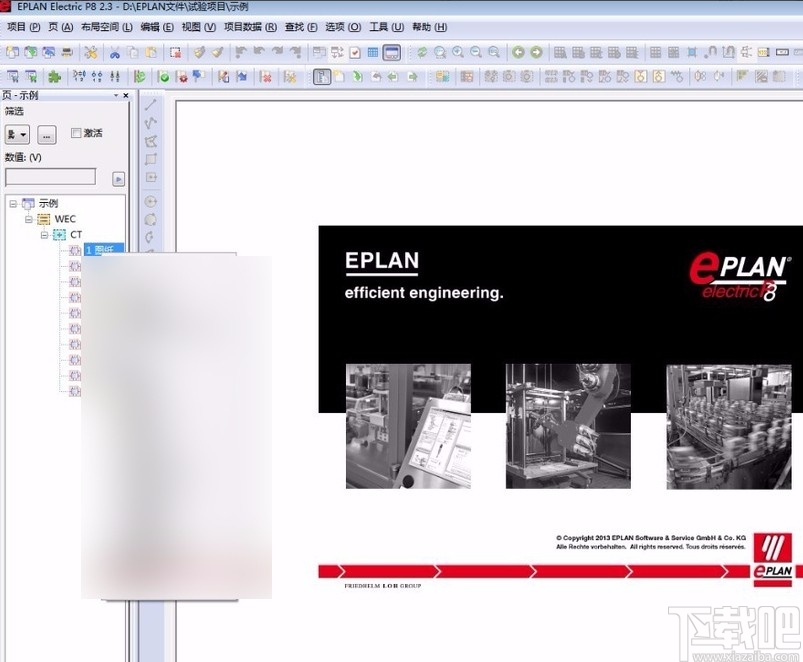Select the polygon drawing tool
This screenshot has width=803, height=662.
151,141
